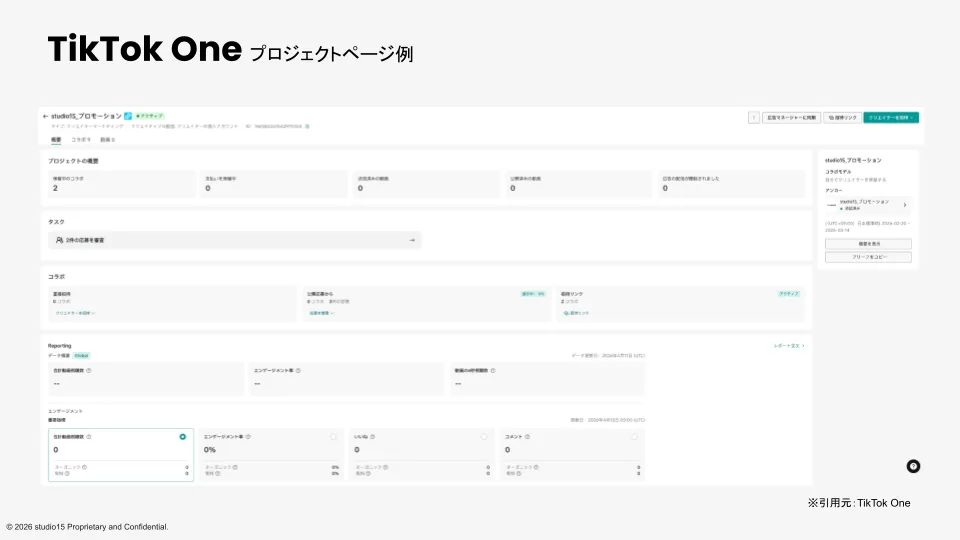The image size is (960, 540).
Task: Click the blue edit icon next to project name
Action: (128, 116)
